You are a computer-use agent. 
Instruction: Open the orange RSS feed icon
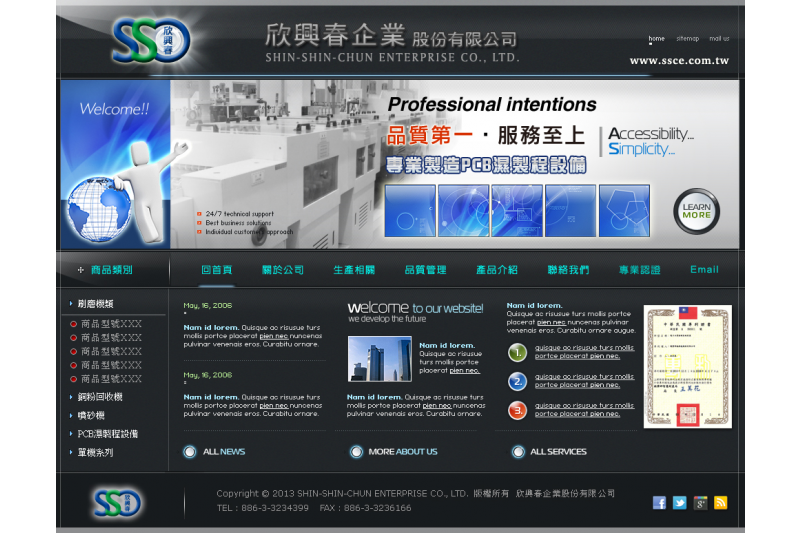coord(720,503)
